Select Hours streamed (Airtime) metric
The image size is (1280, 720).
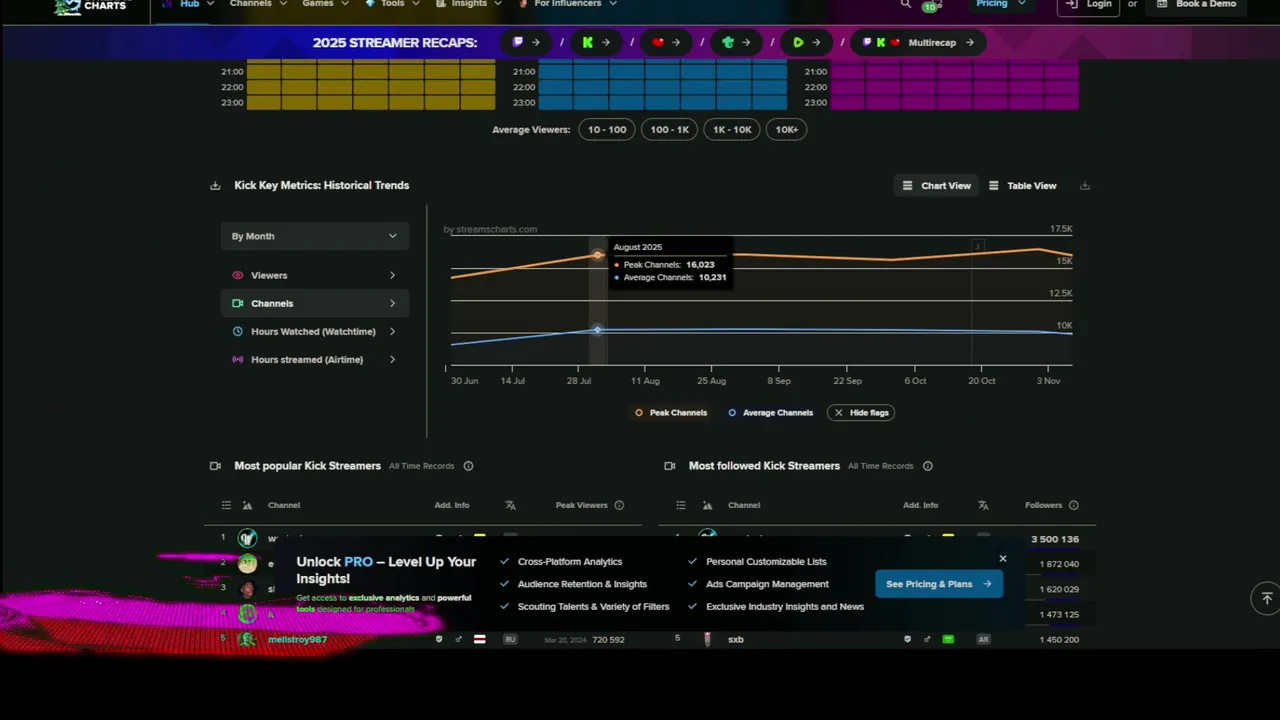[x=315, y=359]
